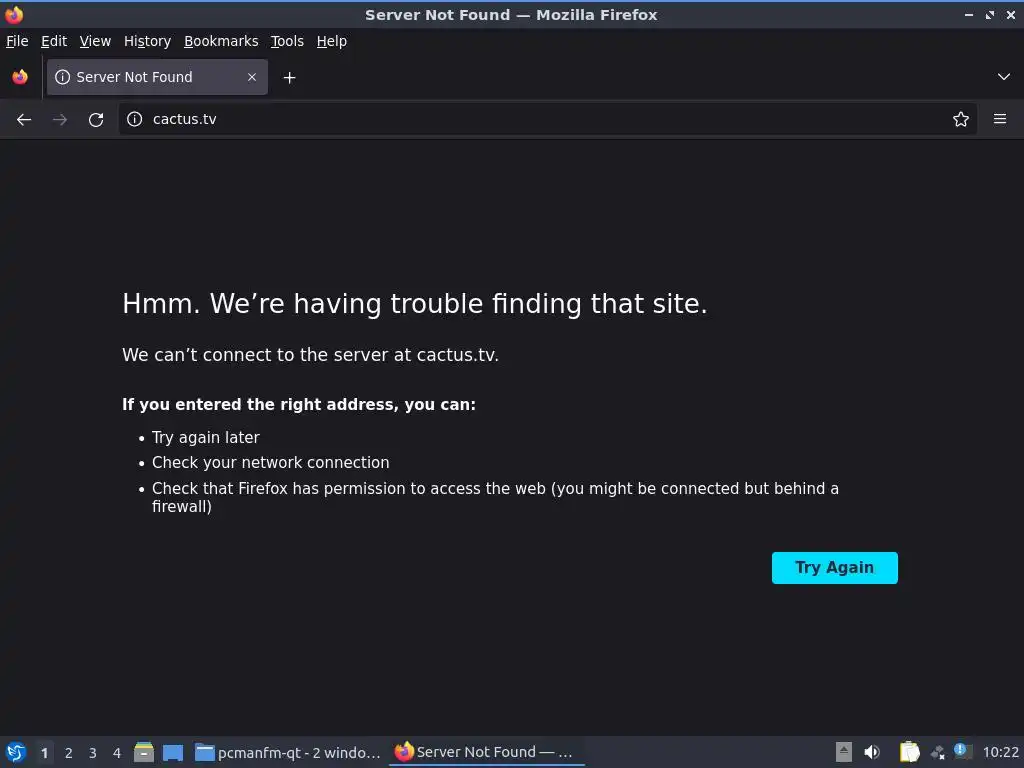Show site information for cactus.tv

[135, 119]
